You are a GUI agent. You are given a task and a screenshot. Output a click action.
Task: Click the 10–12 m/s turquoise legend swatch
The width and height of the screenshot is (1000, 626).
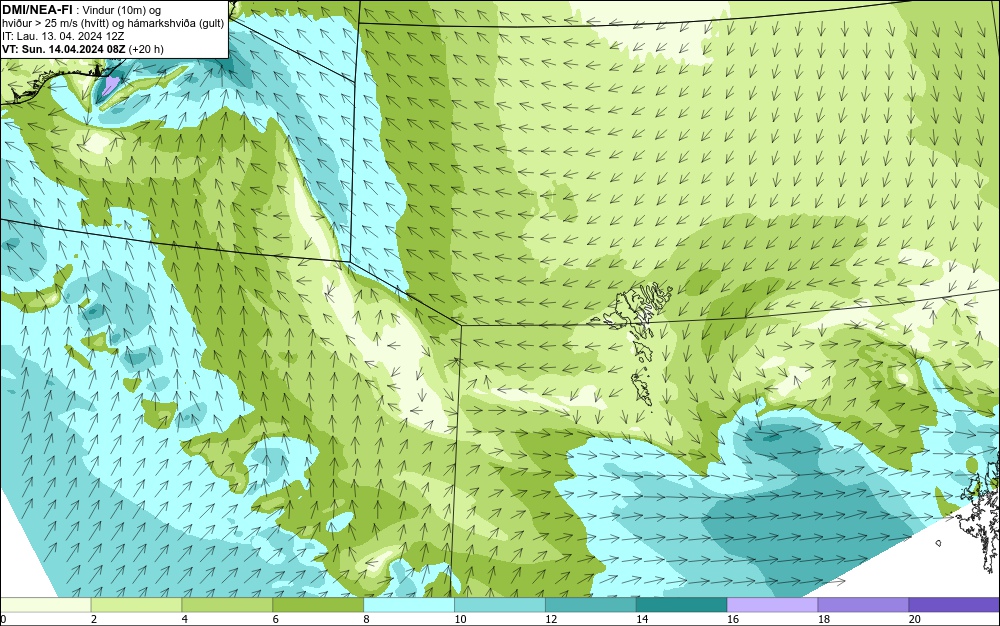500,604
